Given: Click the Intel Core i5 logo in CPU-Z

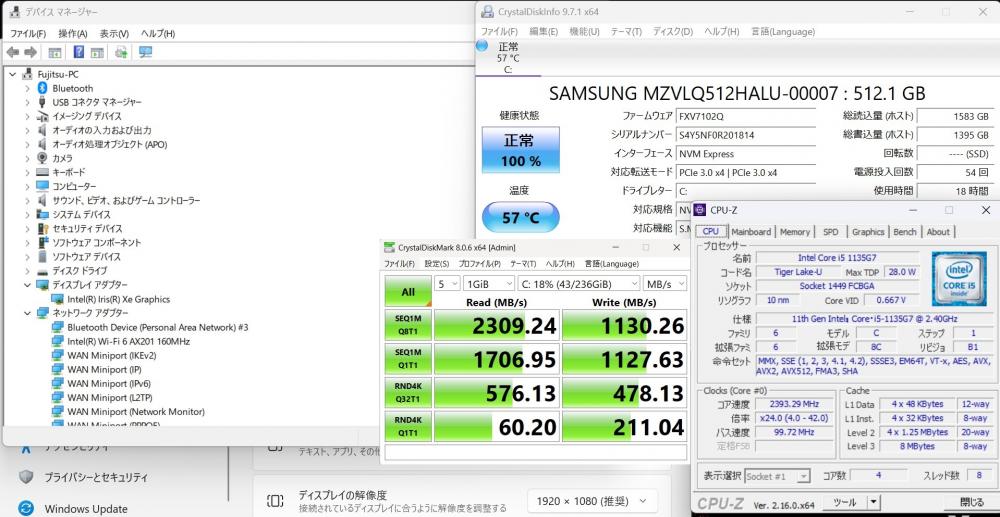Looking at the screenshot, I should pos(959,279).
